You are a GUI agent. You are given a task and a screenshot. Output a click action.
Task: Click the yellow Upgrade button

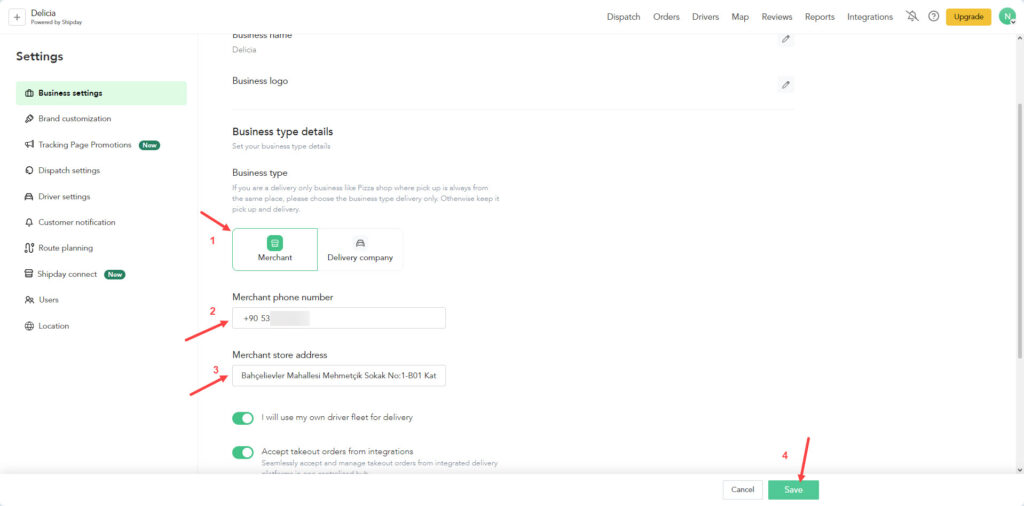pos(968,17)
